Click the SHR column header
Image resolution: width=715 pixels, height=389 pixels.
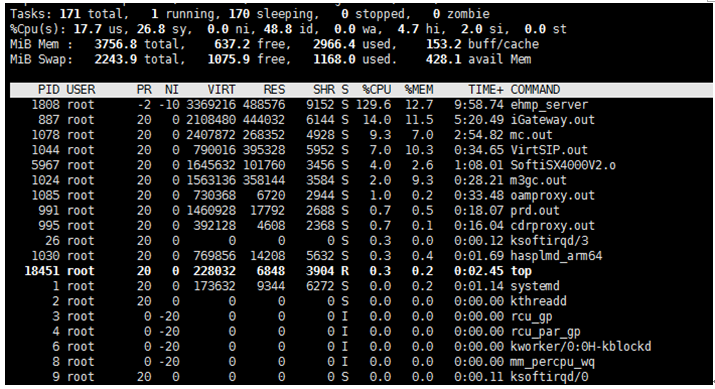(324, 89)
